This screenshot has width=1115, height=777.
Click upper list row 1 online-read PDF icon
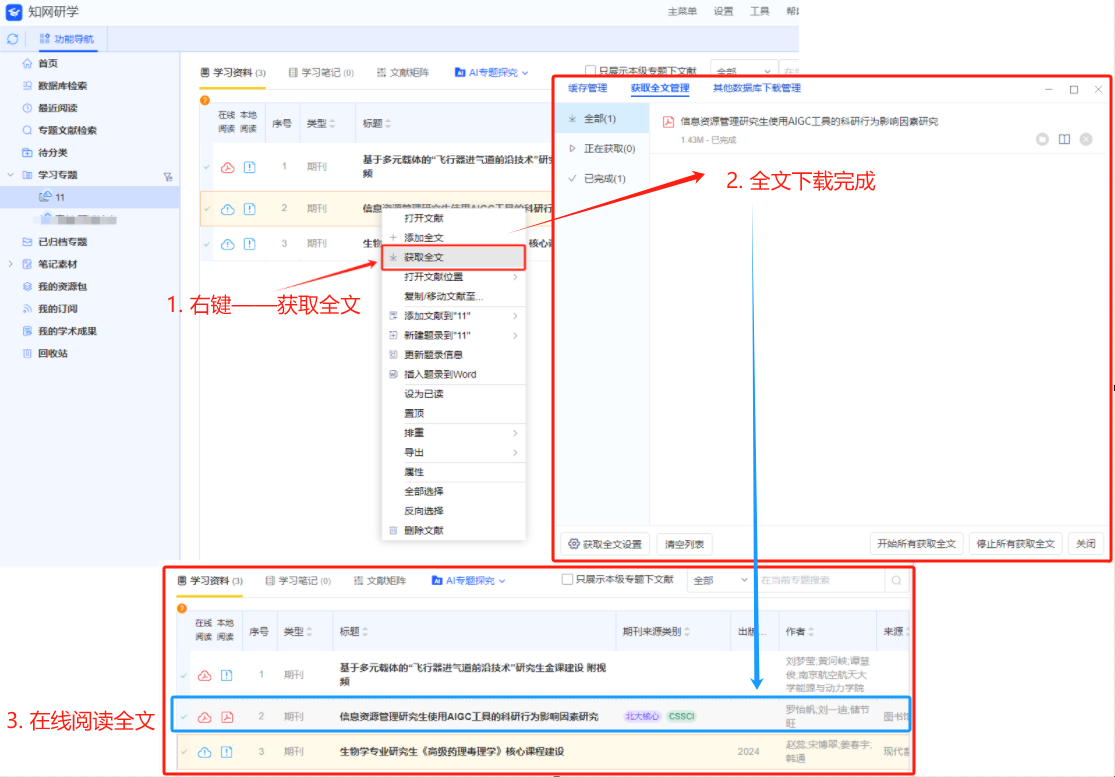click(x=228, y=168)
